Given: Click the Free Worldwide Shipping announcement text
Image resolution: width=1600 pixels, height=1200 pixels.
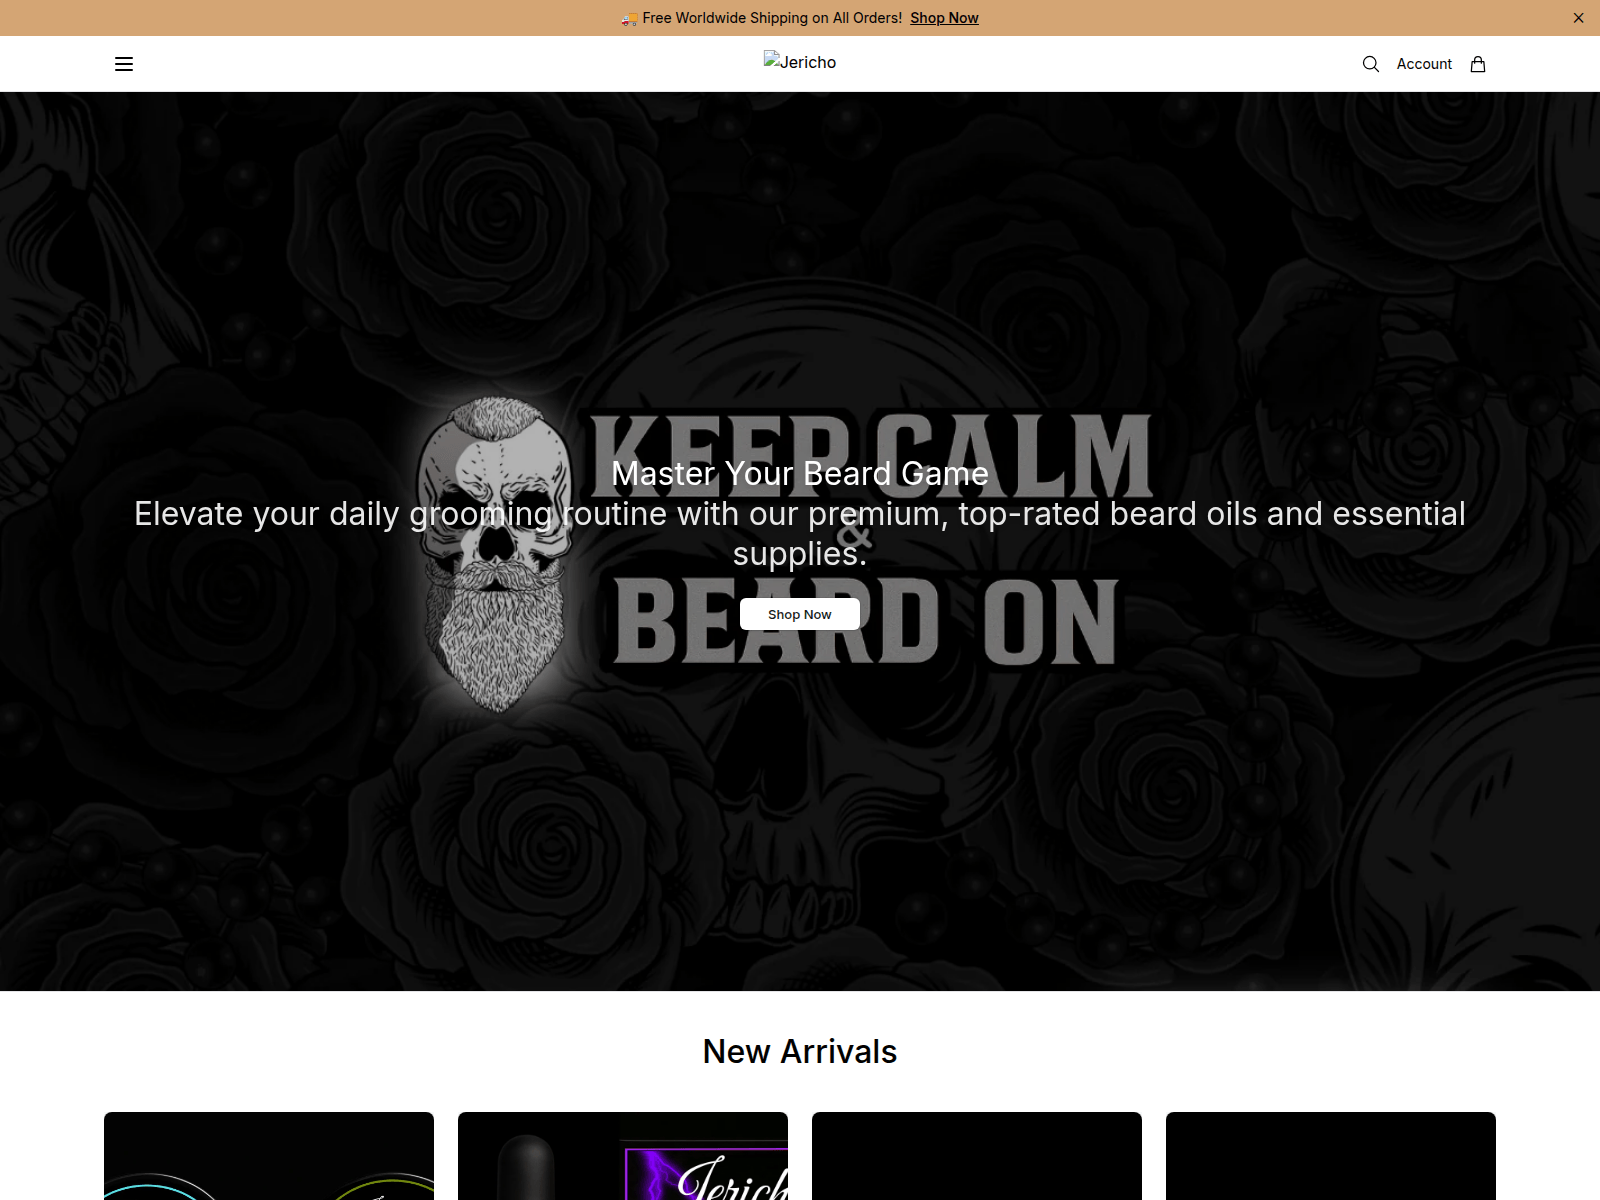Looking at the screenshot, I should (772, 18).
